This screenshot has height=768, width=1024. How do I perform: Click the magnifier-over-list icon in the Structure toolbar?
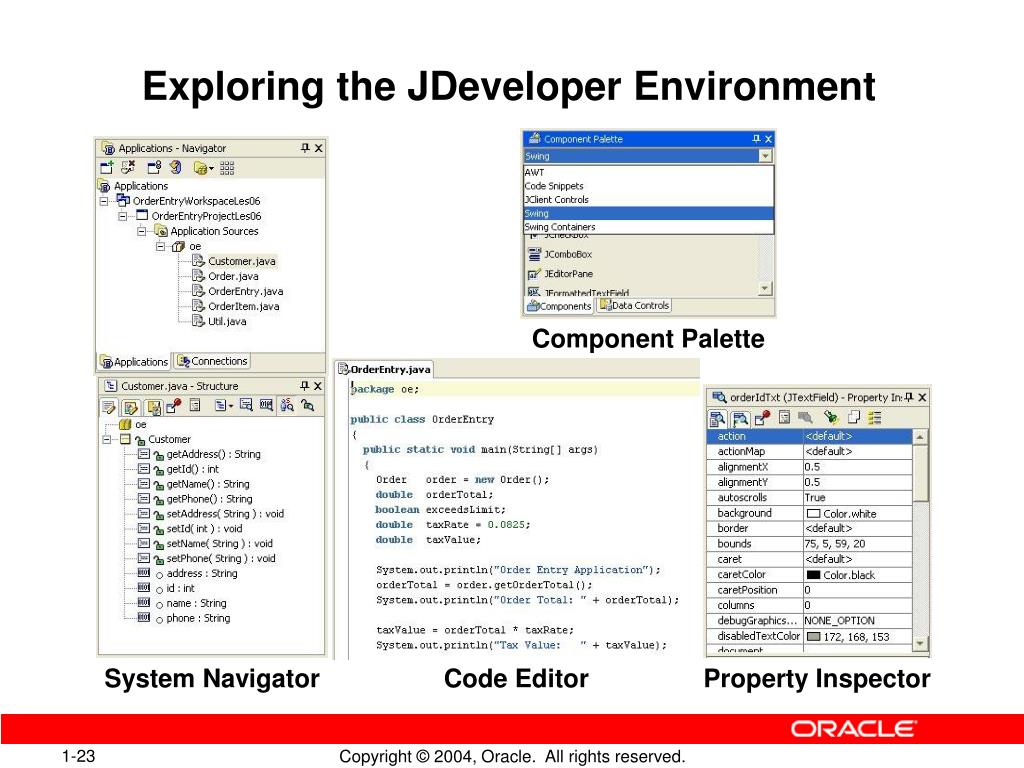coord(246,406)
